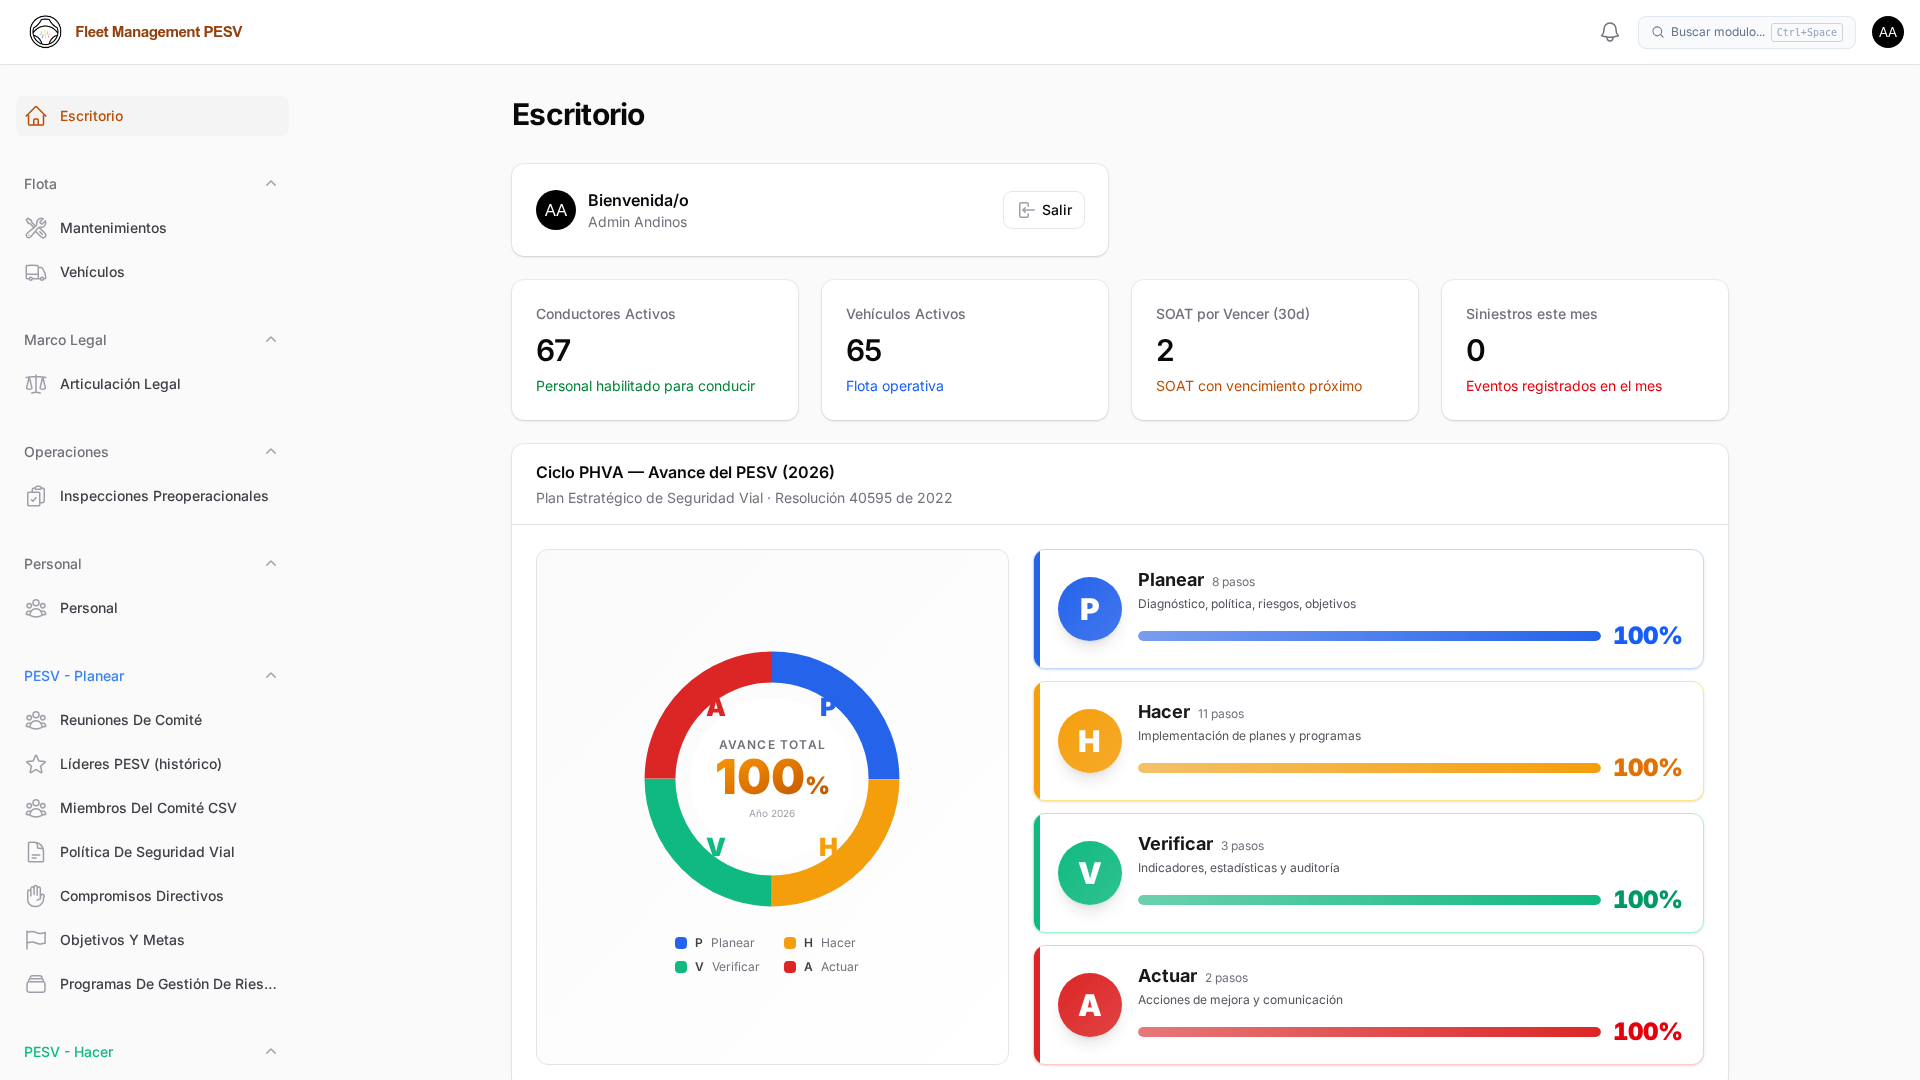Click the Vehículos Activos card
Image resolution: width=1920 pixels, height=1080 pixels.
[965, 350]
